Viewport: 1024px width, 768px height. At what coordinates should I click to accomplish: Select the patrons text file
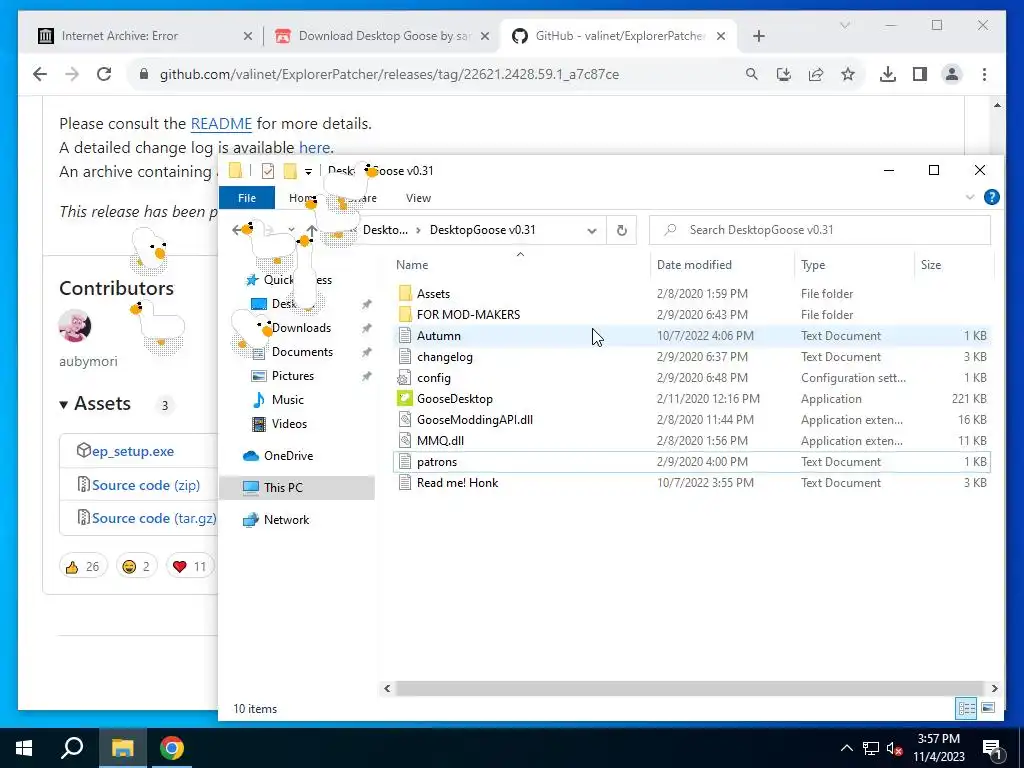click(x=437, y=462)
